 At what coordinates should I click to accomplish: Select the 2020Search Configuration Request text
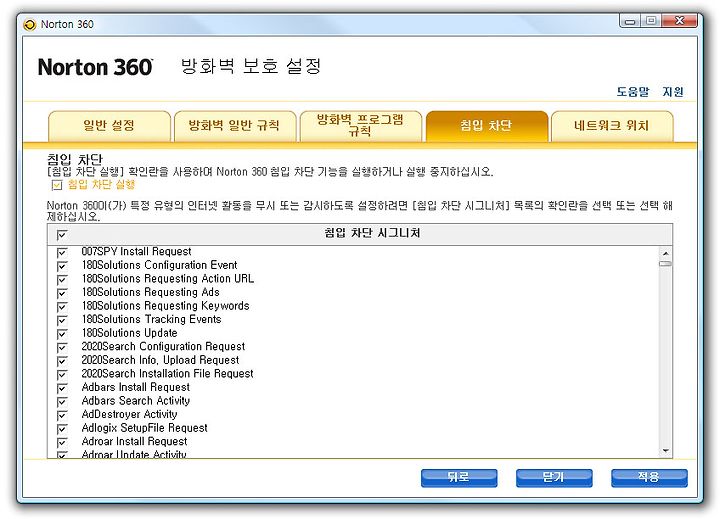(x=163, y=346)
